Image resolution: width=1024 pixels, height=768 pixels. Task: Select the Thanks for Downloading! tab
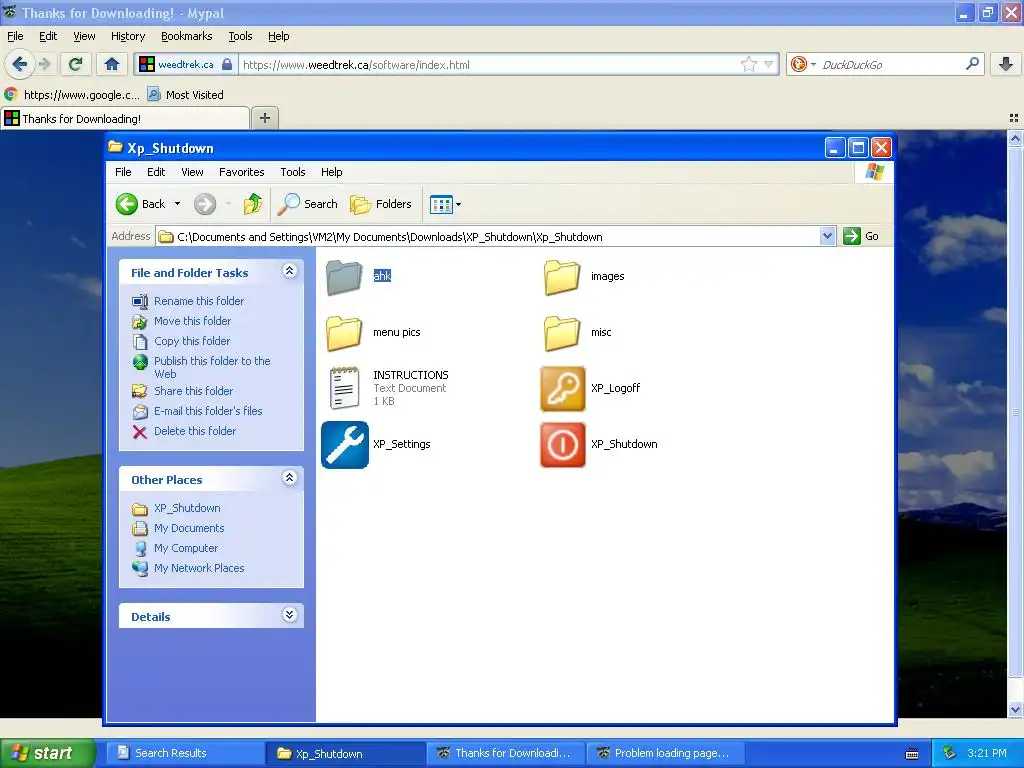[x=125, y=118]
